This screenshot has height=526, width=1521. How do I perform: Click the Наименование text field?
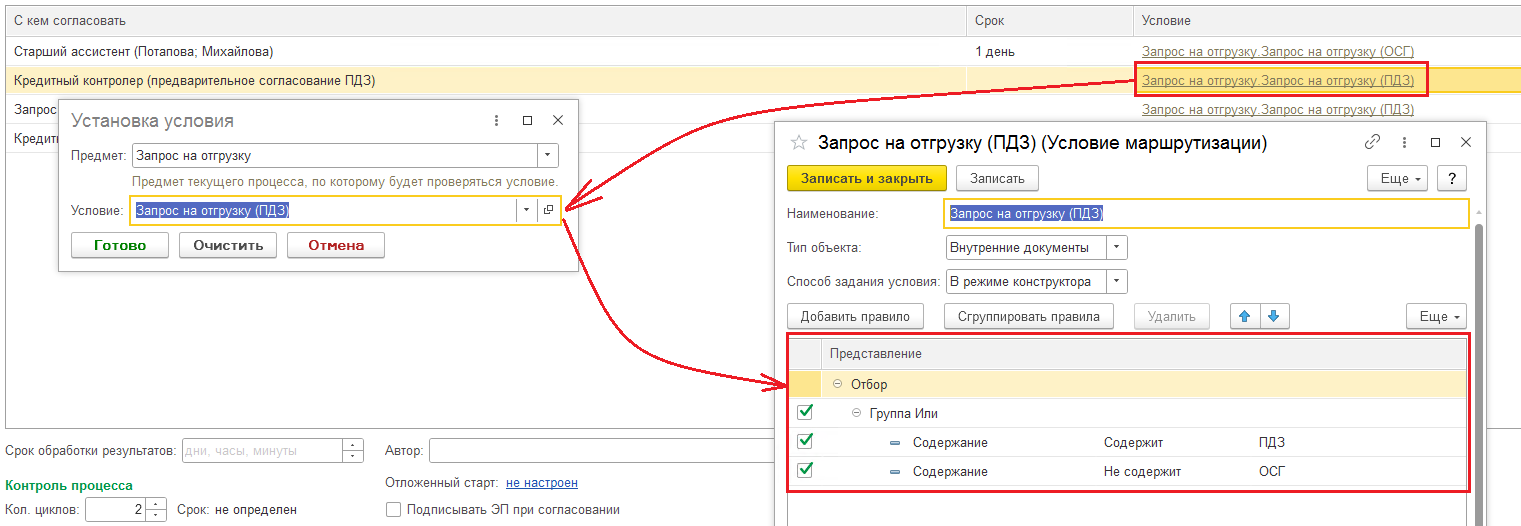(x=1205, y=213)
